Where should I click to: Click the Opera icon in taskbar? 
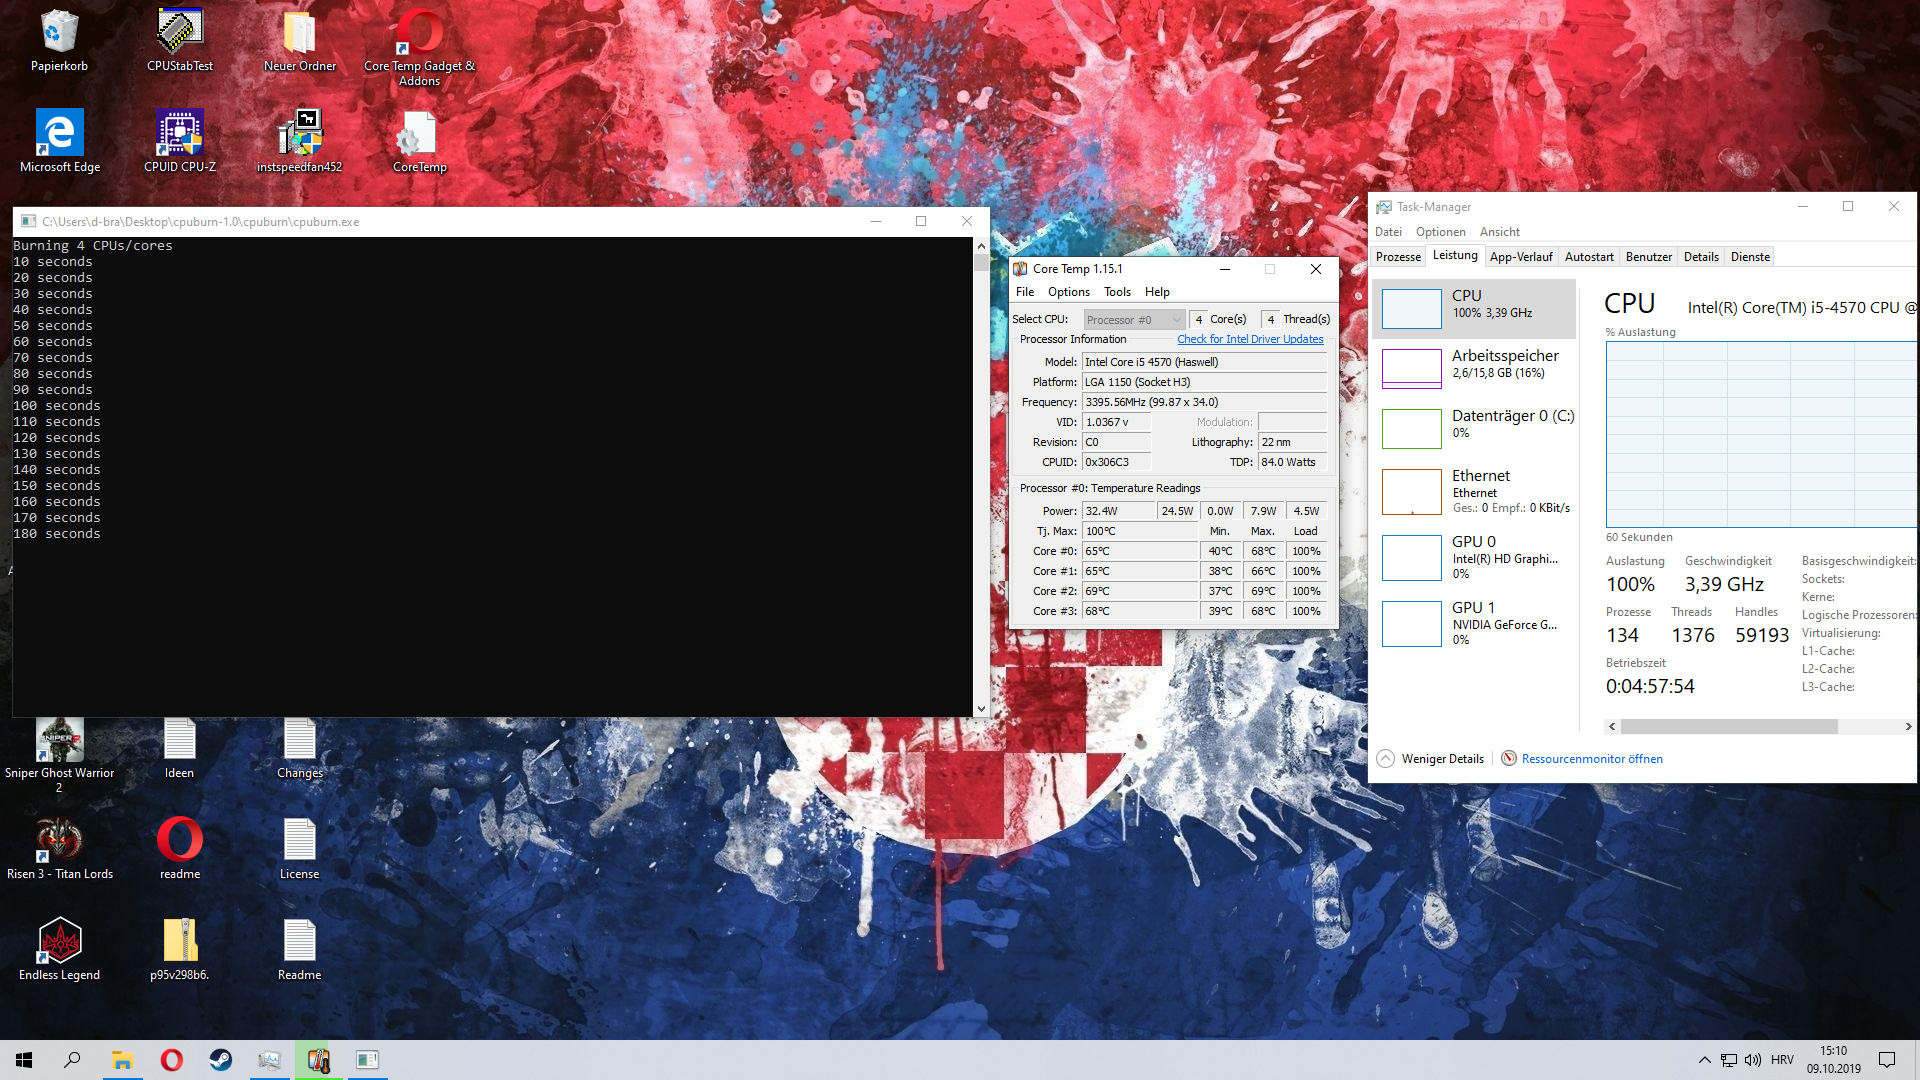click(x=172, y=1060)
